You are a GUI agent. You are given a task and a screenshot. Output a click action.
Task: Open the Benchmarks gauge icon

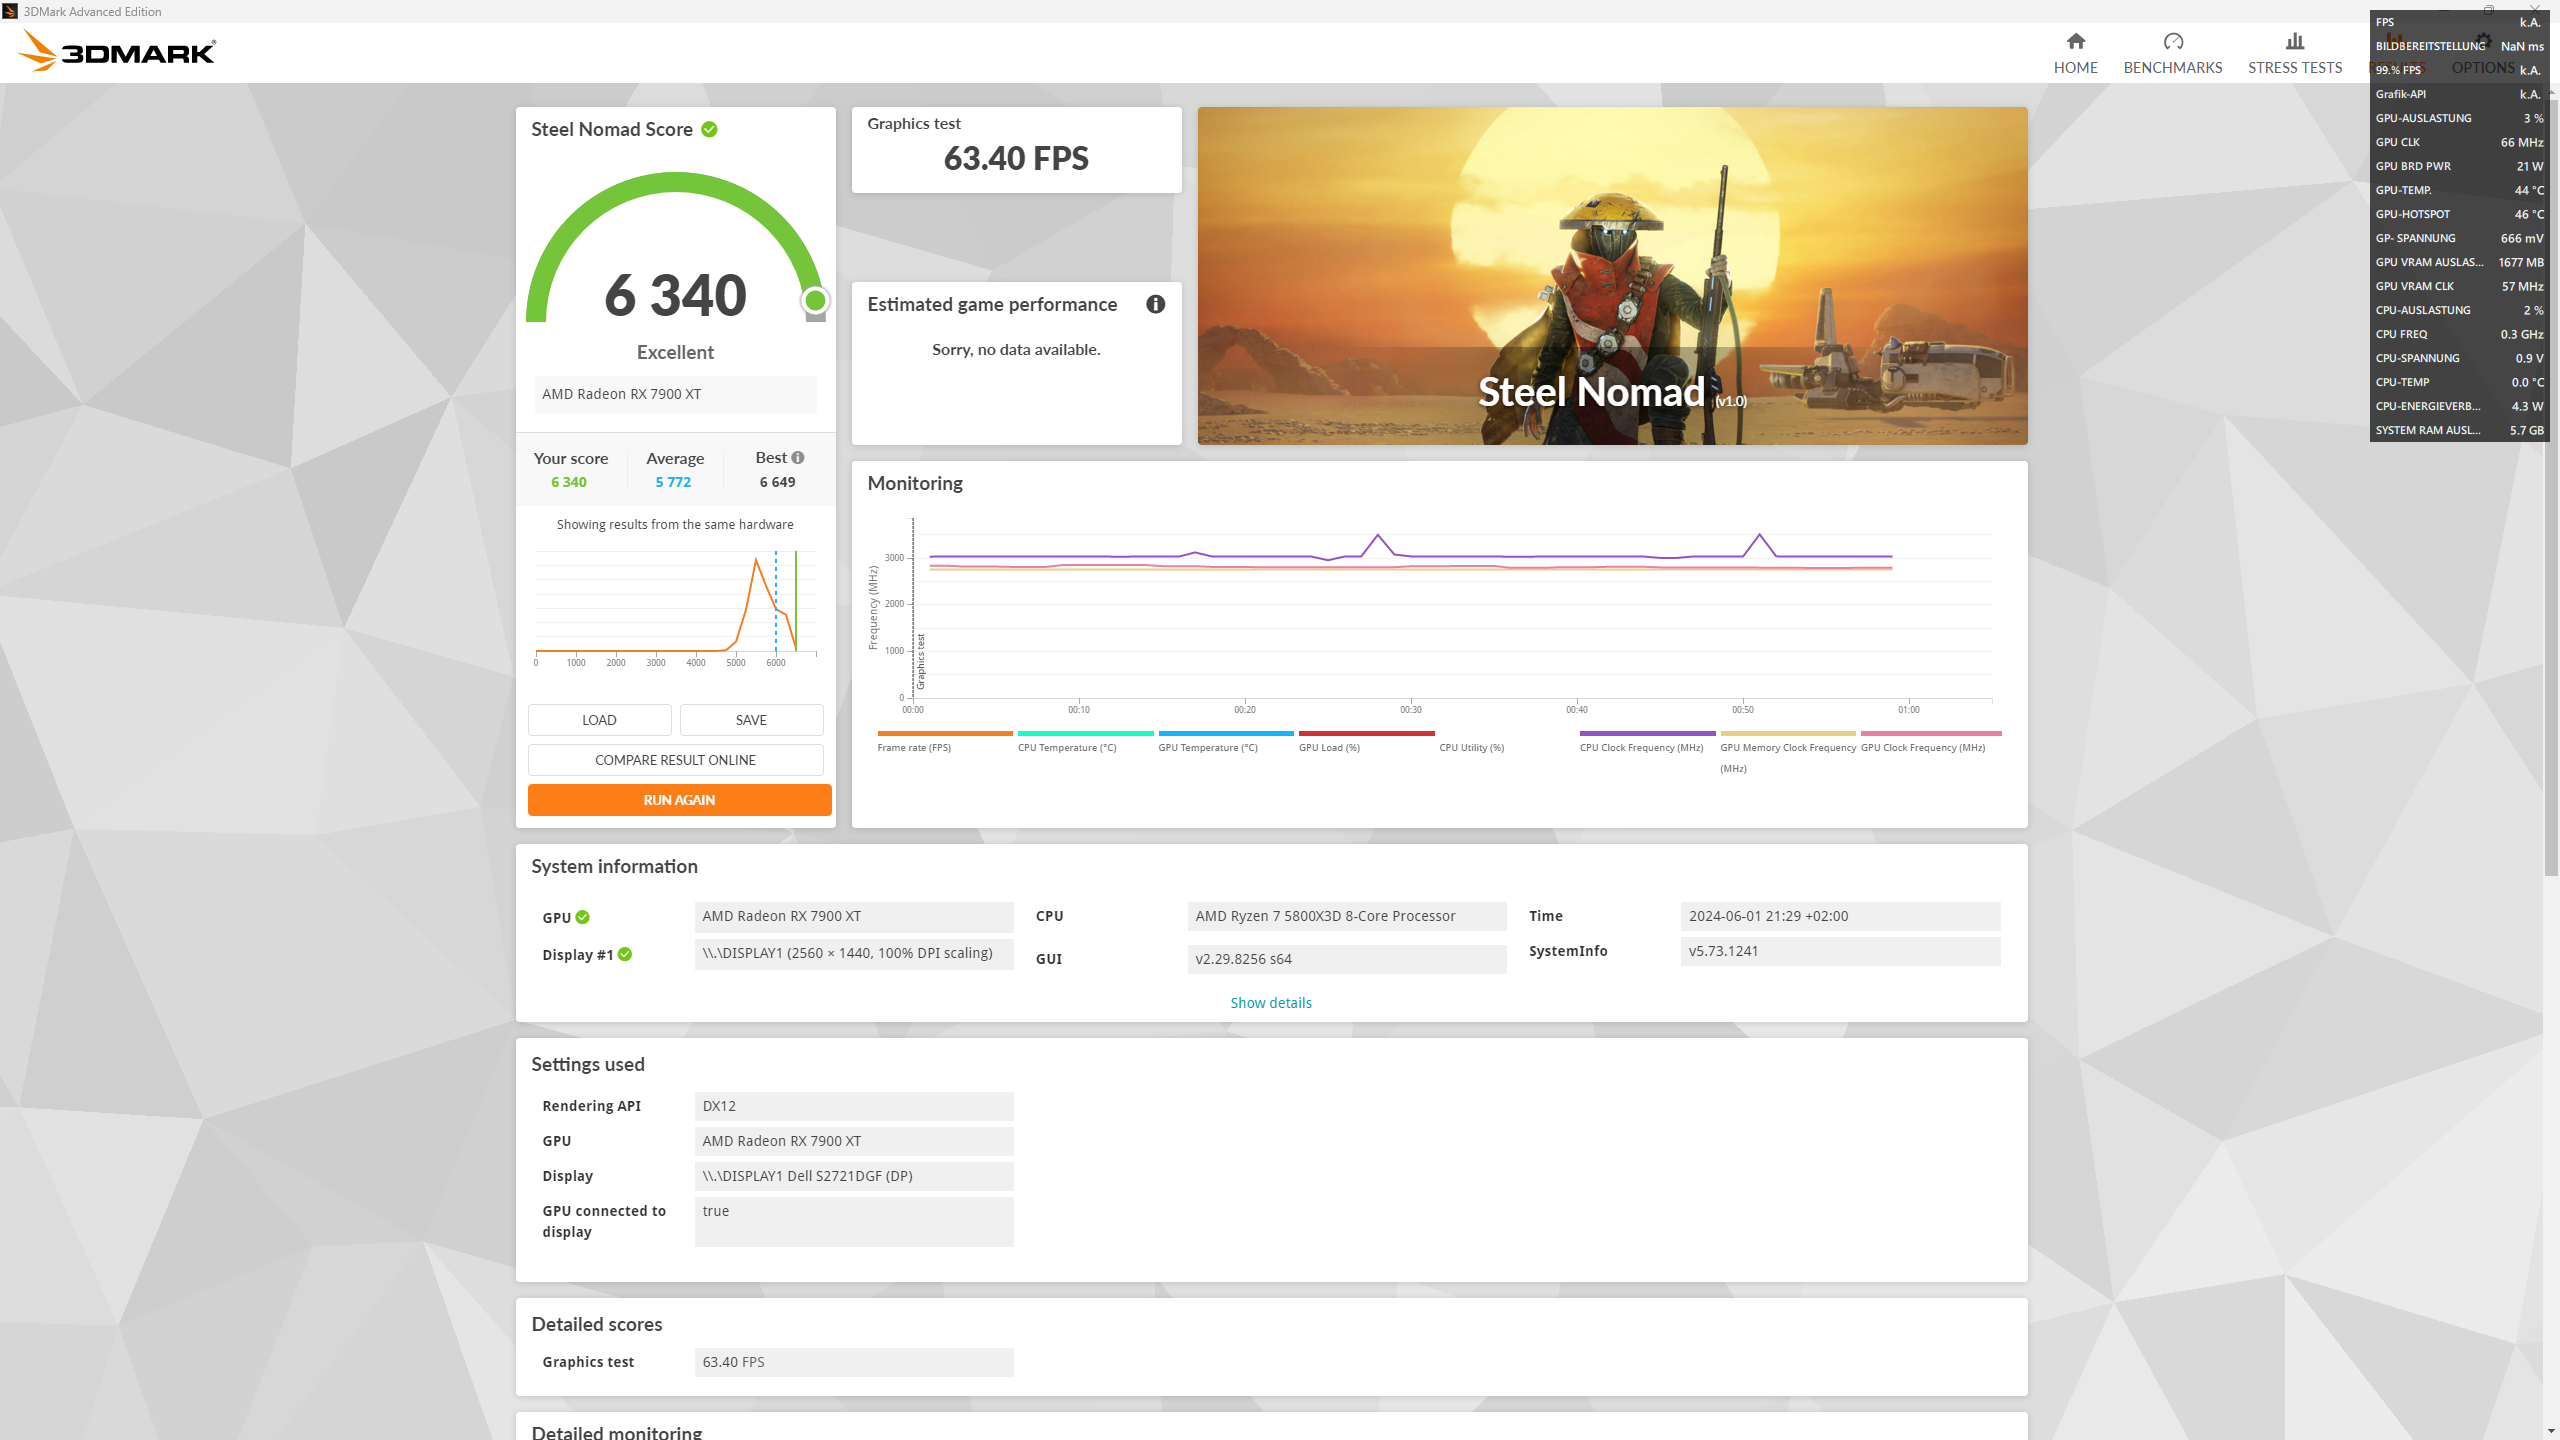point(2172,41)
